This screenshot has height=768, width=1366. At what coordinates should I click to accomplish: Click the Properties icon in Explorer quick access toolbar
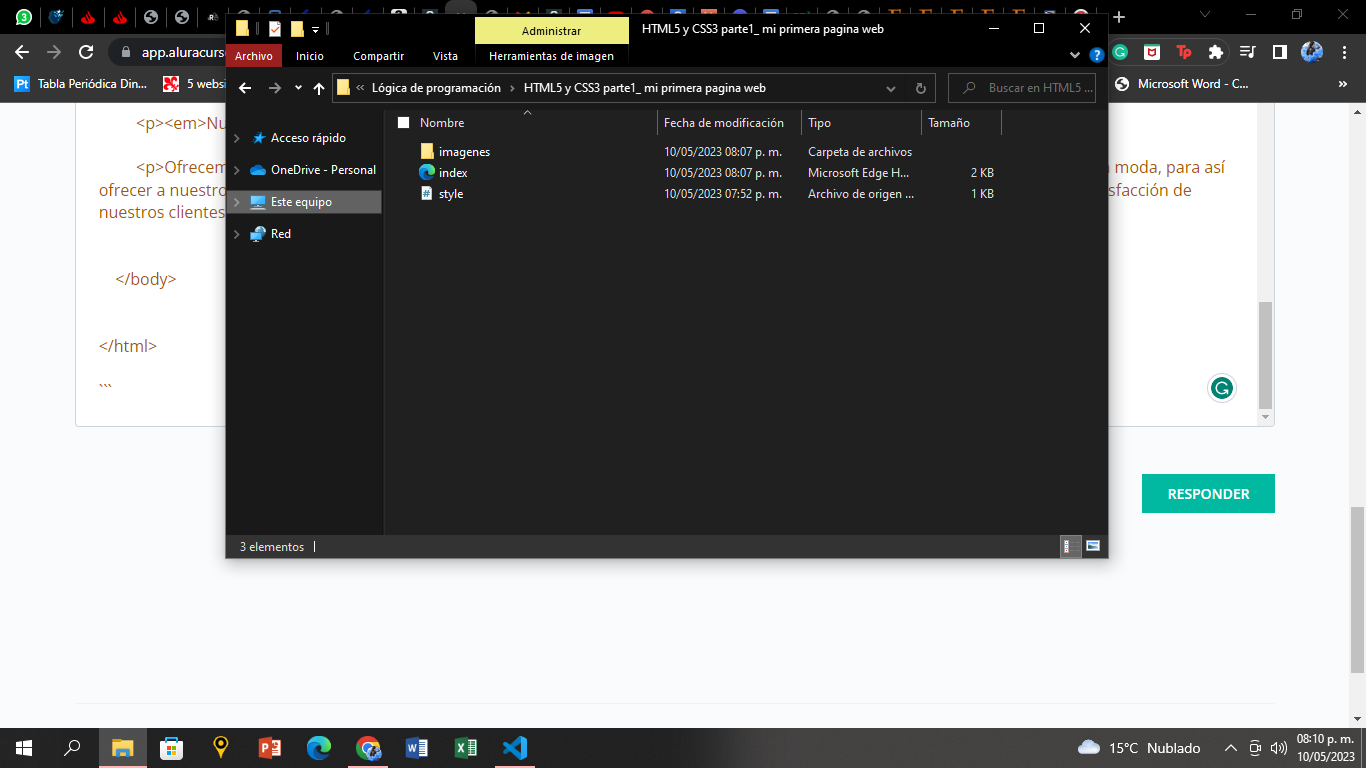(275, 29)
